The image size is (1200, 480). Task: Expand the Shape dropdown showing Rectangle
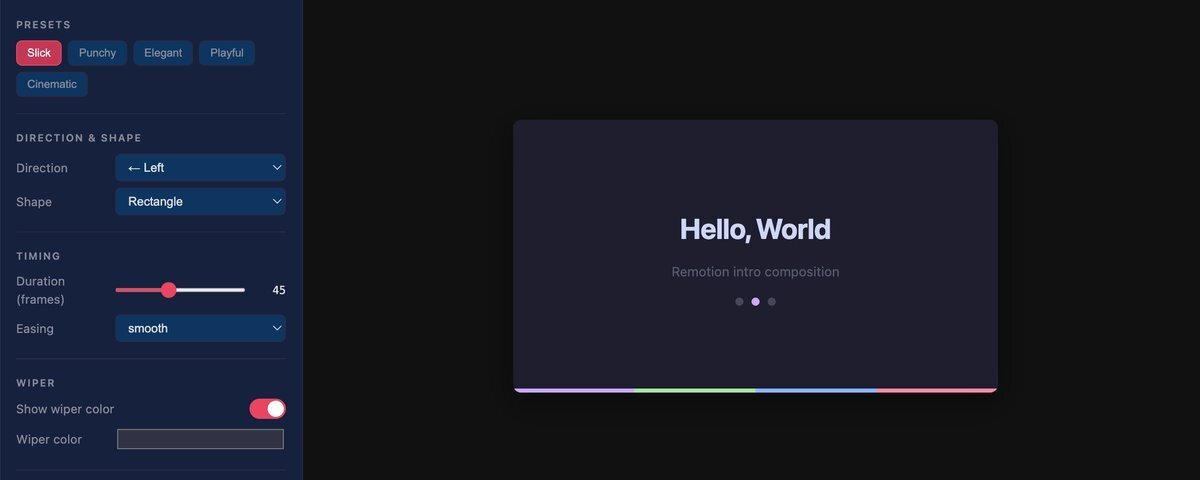(200, 202)
